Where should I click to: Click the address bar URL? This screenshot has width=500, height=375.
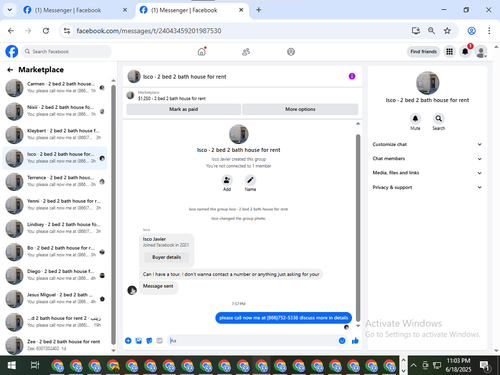pyautogui.click(x=149, y=31)
